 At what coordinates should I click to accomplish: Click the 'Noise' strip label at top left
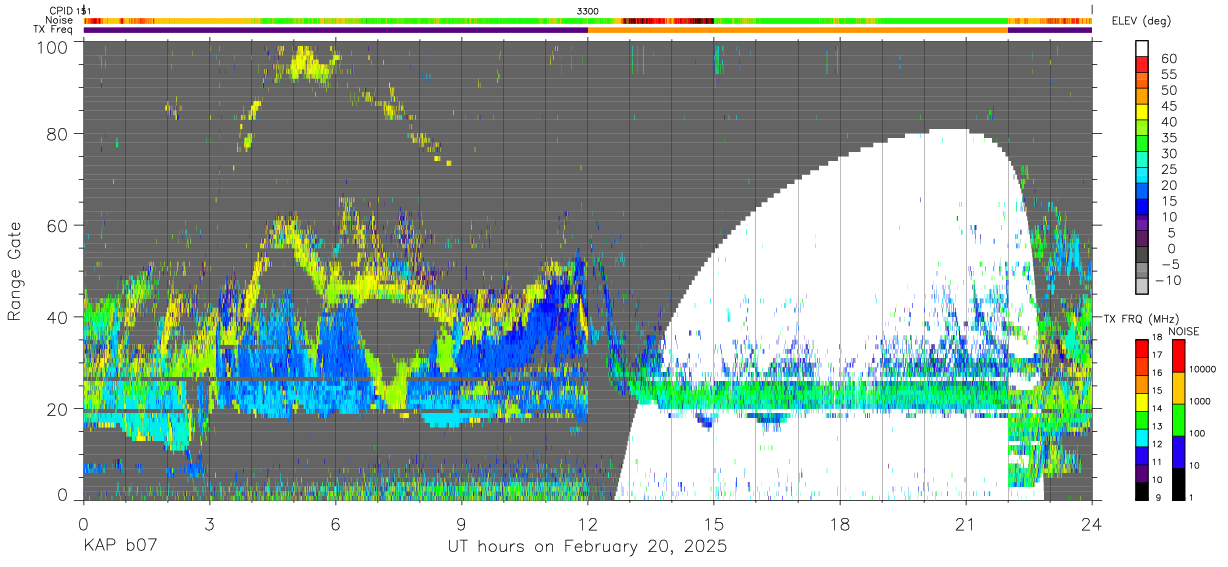59,20
